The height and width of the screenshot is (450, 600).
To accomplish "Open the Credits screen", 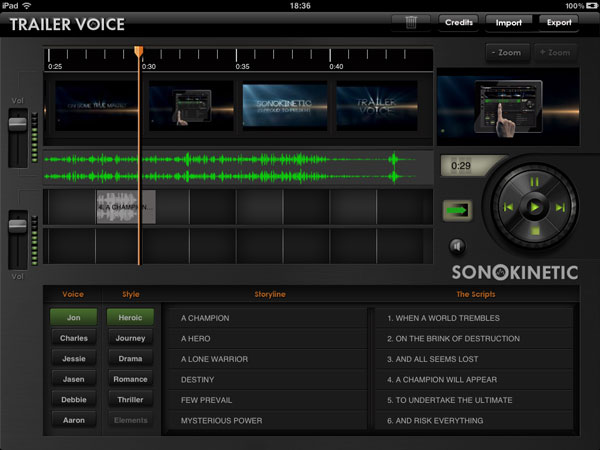I will pyautogui.click(x=459, y=23).
